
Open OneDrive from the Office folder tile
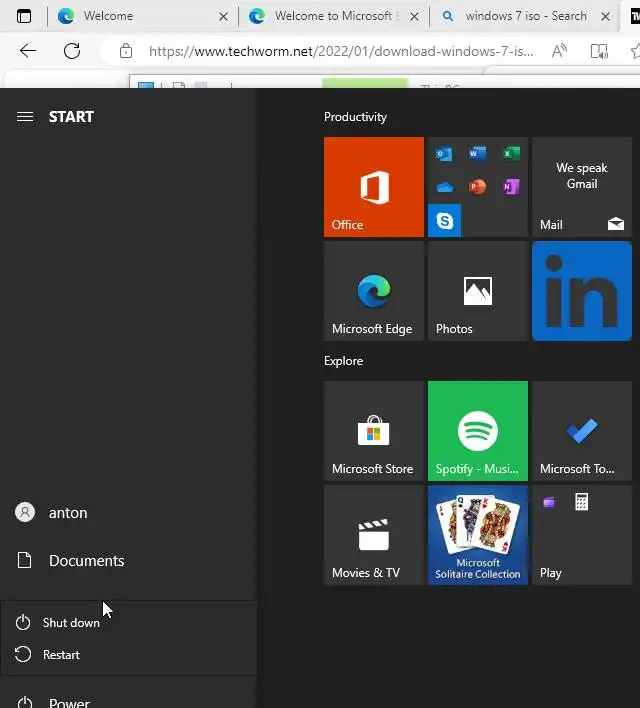pos(444,187)
